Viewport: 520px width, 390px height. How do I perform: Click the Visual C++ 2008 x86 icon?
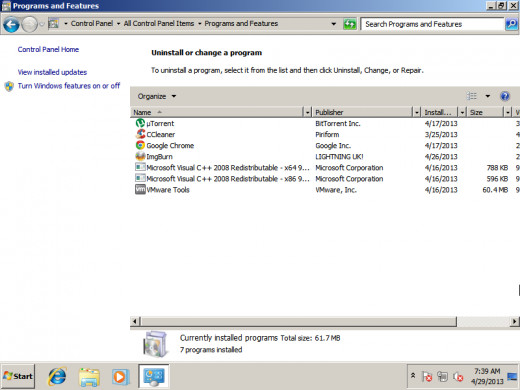pyautogui.click(x=140, y=178)
